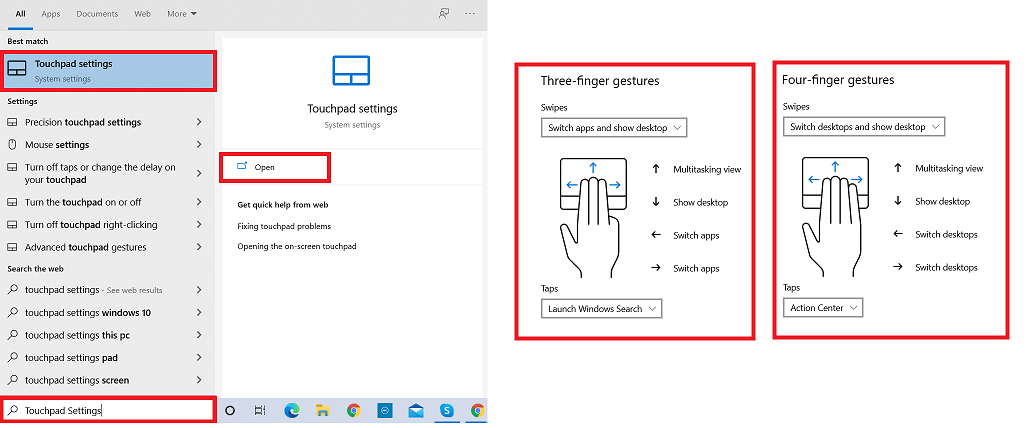Expand the More filter dropdown
The image size is (1026, 428).
(x=182, y=14)
